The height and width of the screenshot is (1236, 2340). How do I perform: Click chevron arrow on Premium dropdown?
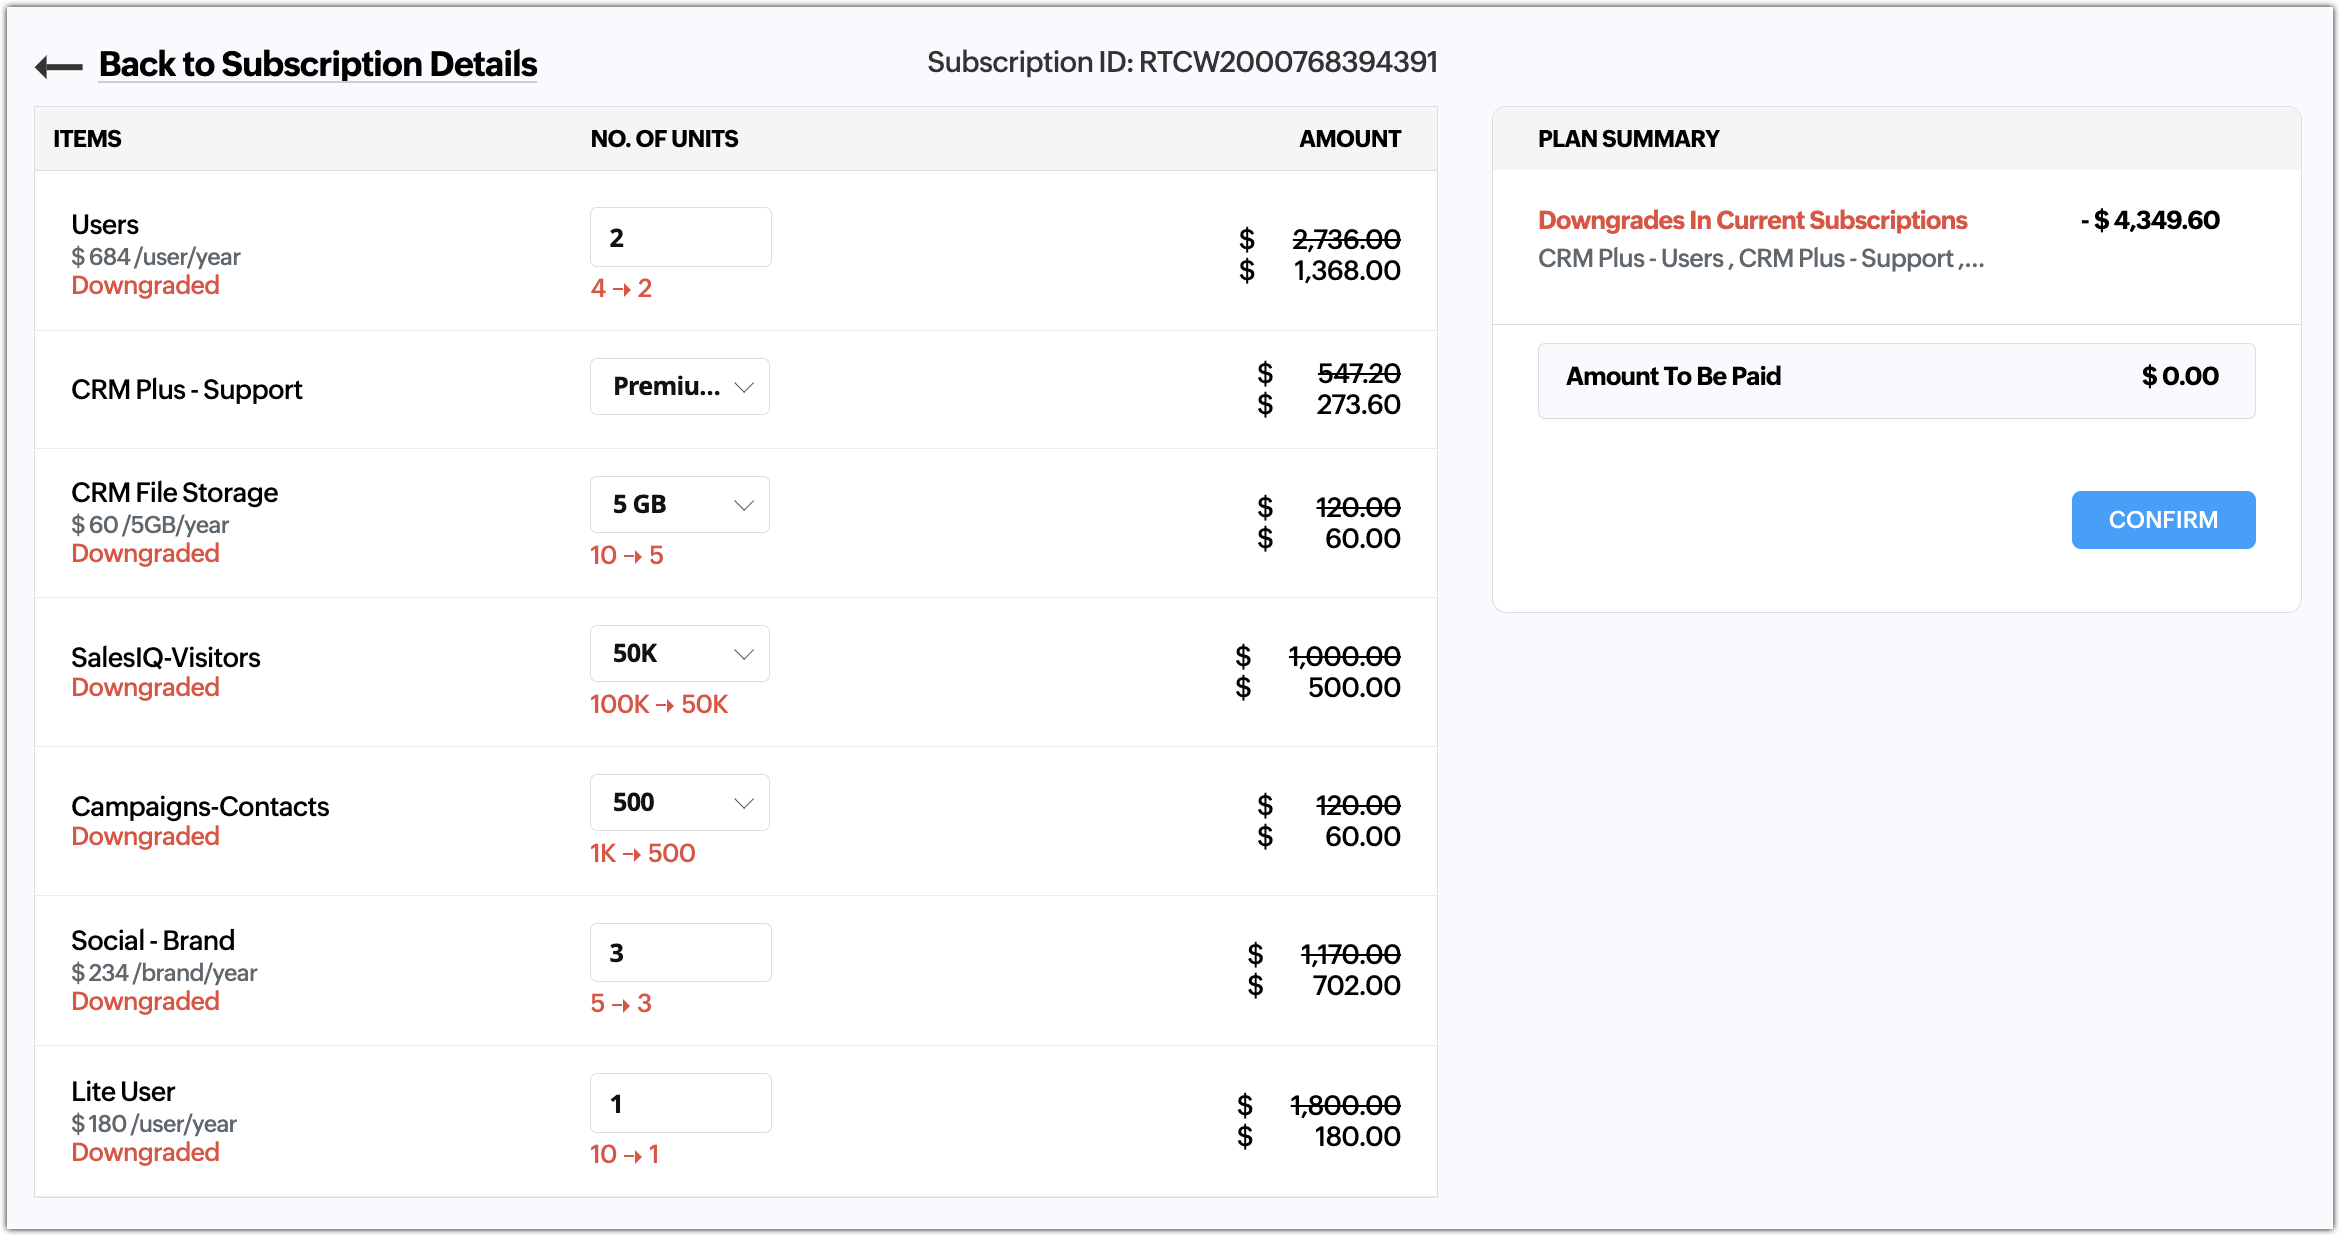[744, 387]
